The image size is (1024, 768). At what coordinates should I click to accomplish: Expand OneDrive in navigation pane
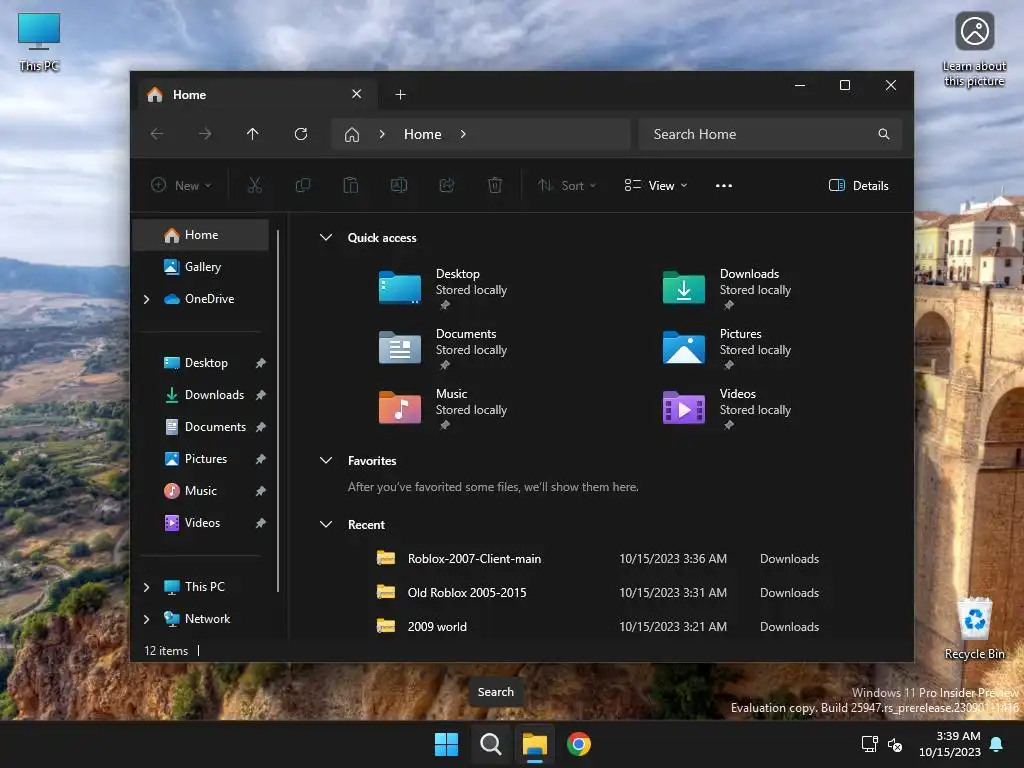coord(146,299)
